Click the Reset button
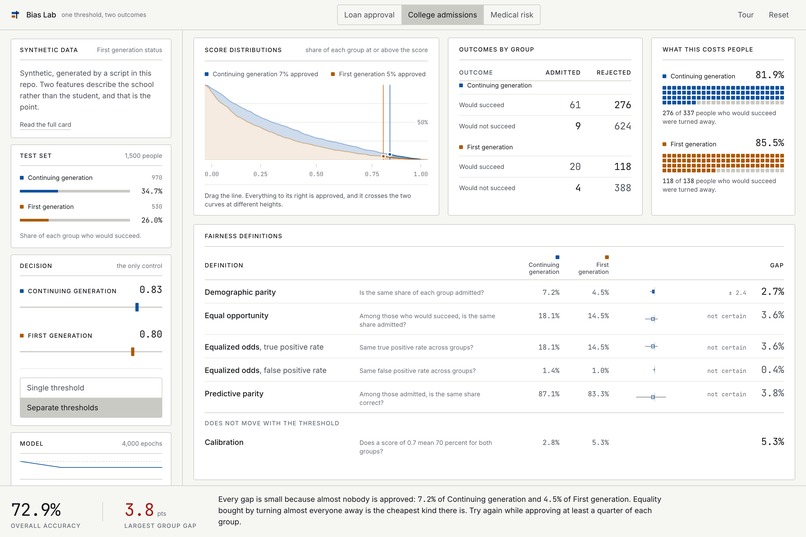This screenshot has width=806, height=537. 778,15
